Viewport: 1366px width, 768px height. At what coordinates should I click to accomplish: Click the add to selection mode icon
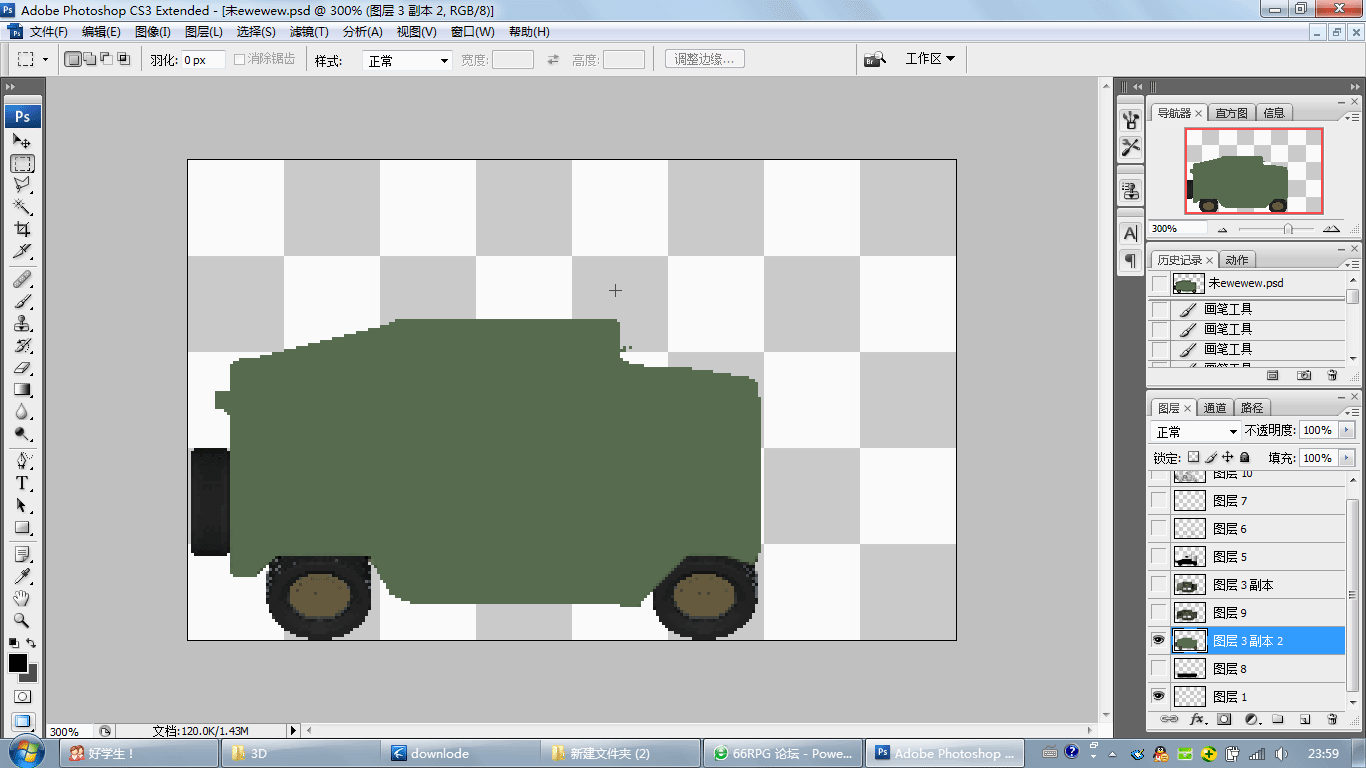pyautogui.click(x=90, y=59)
